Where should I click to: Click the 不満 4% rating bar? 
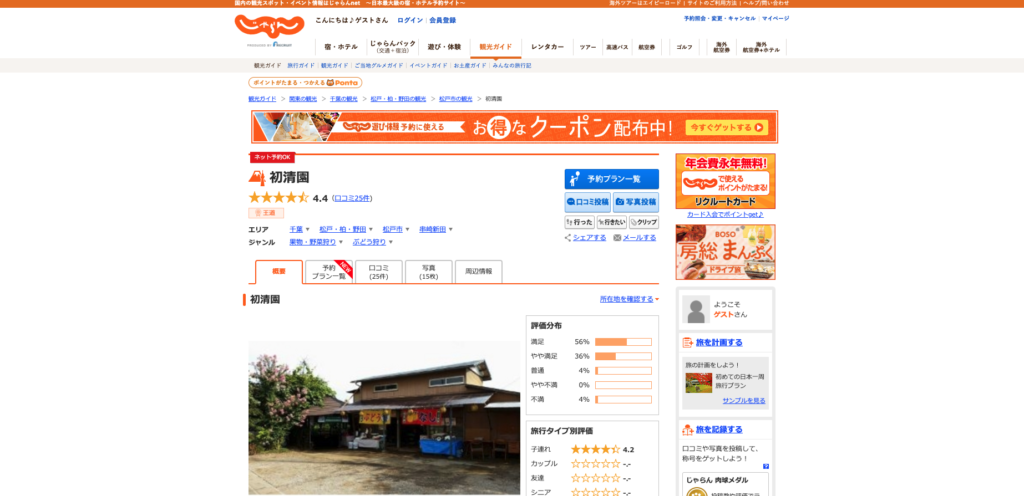click(623, 399)
